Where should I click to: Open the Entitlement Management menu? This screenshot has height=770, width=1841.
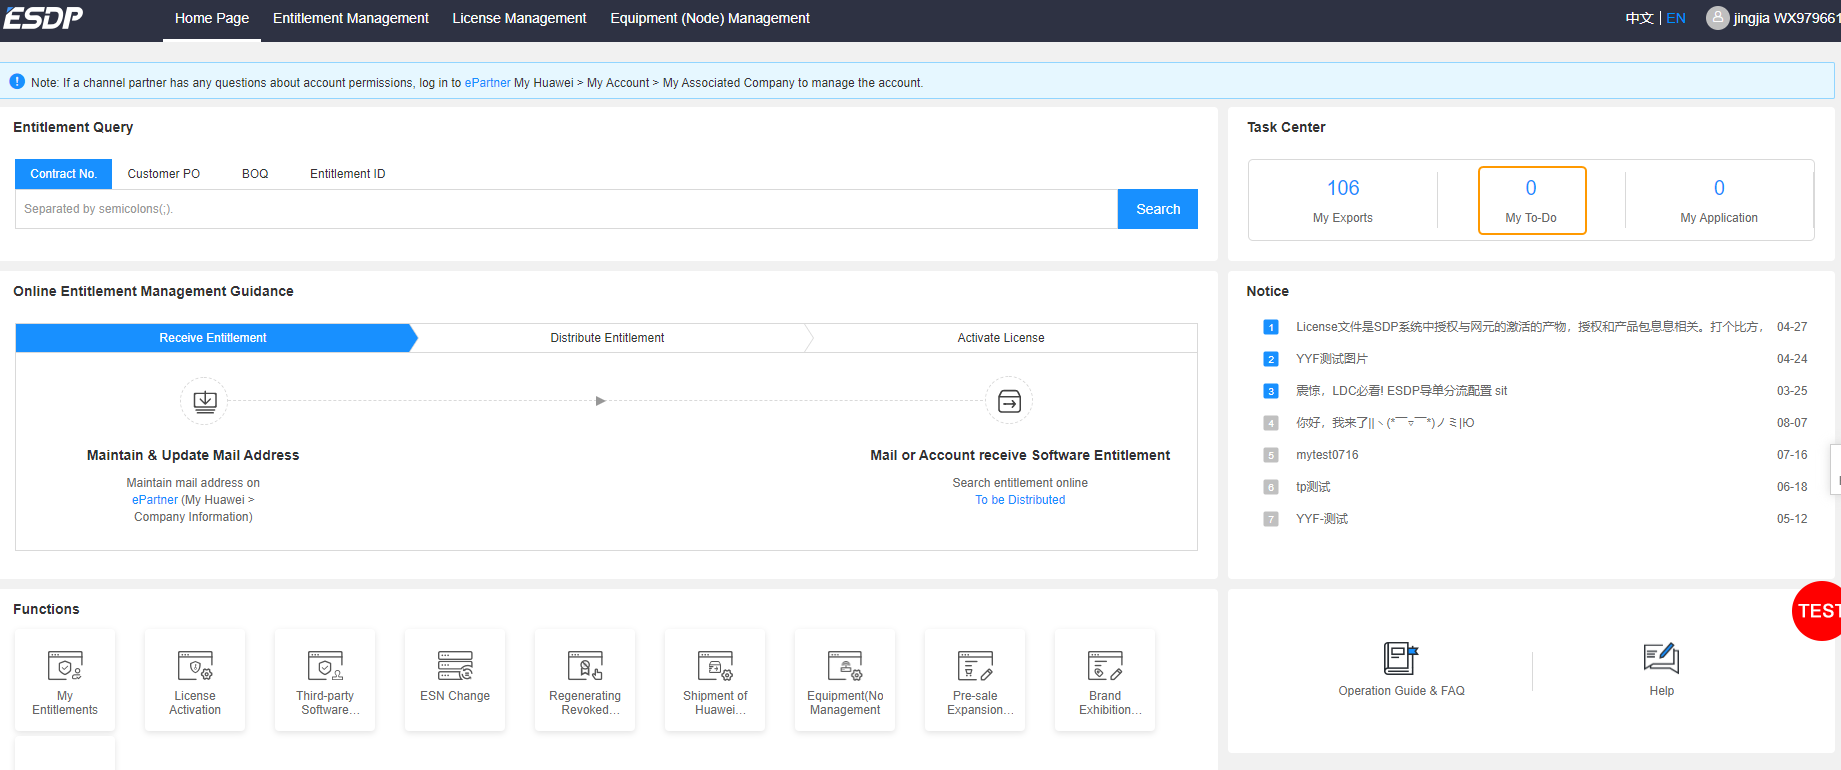350,18
